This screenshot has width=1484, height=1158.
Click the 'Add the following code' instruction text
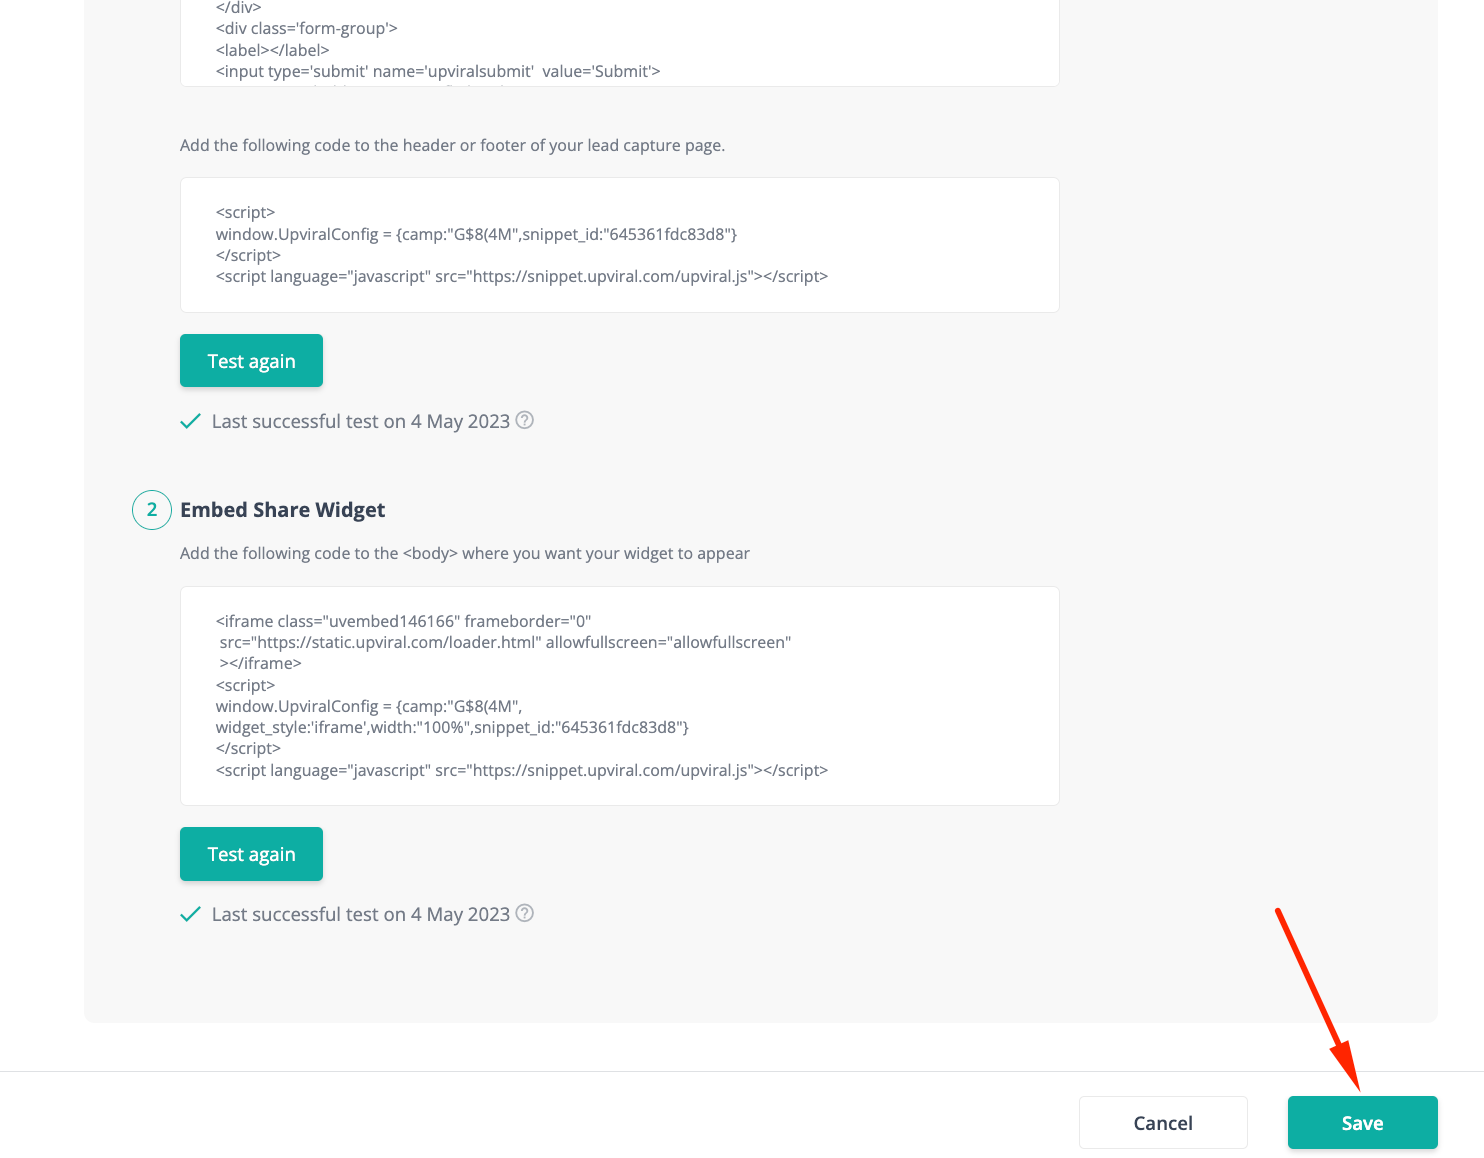coord(452,145)
